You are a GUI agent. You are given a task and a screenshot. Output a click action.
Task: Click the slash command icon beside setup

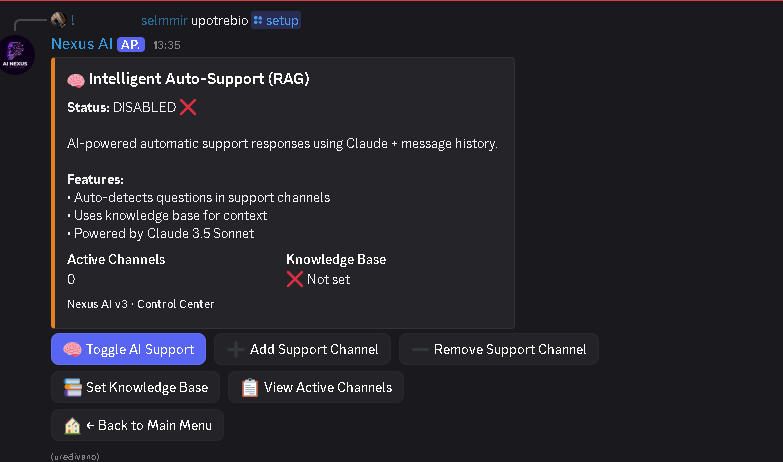point(258,20)
